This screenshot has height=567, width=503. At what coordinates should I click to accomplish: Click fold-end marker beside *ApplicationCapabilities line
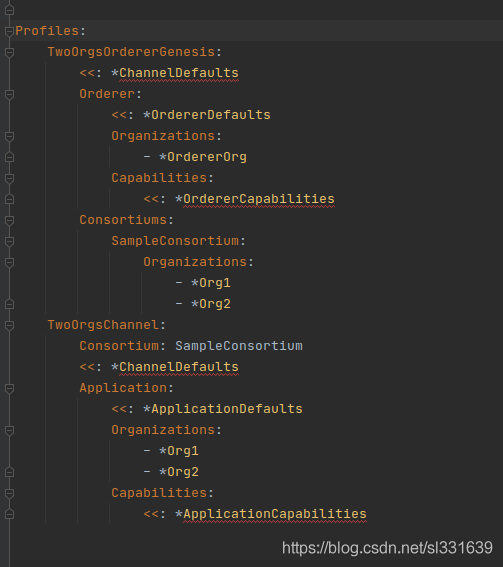point(9,514)
